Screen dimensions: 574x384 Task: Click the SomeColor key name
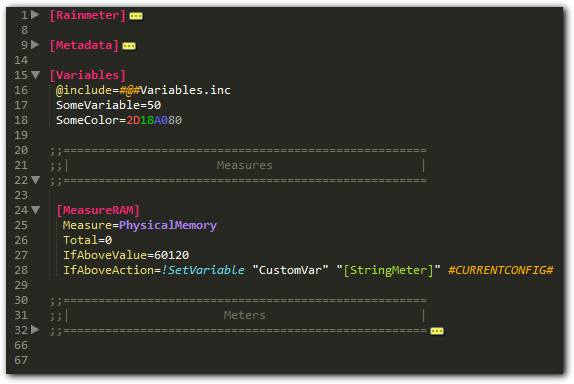tap(87, 120)
